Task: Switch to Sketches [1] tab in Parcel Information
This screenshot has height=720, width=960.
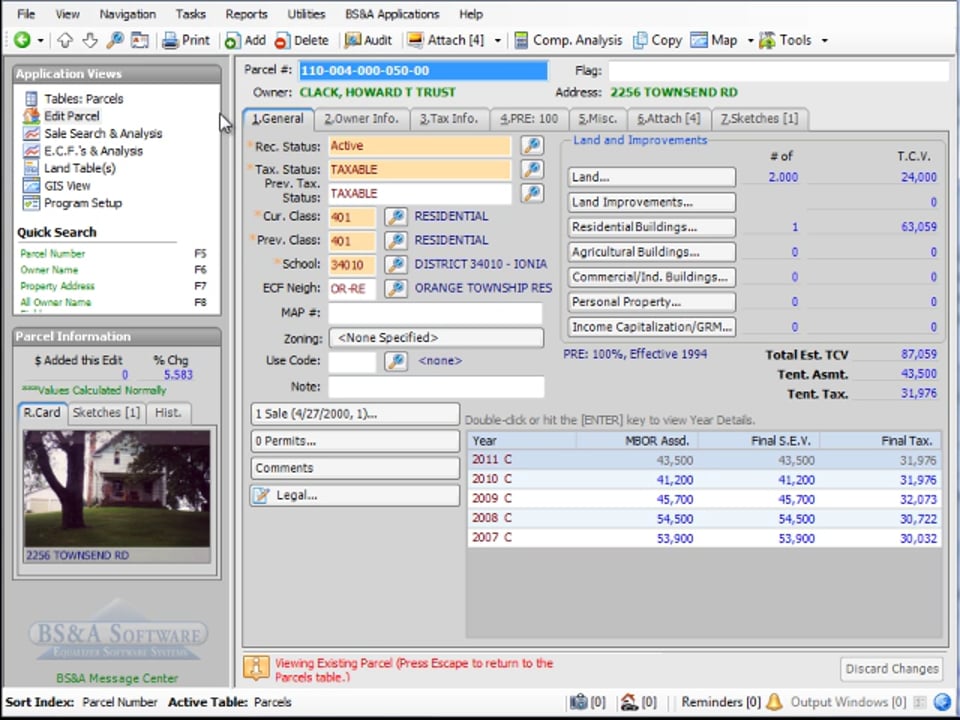Action: pos(106,413)
